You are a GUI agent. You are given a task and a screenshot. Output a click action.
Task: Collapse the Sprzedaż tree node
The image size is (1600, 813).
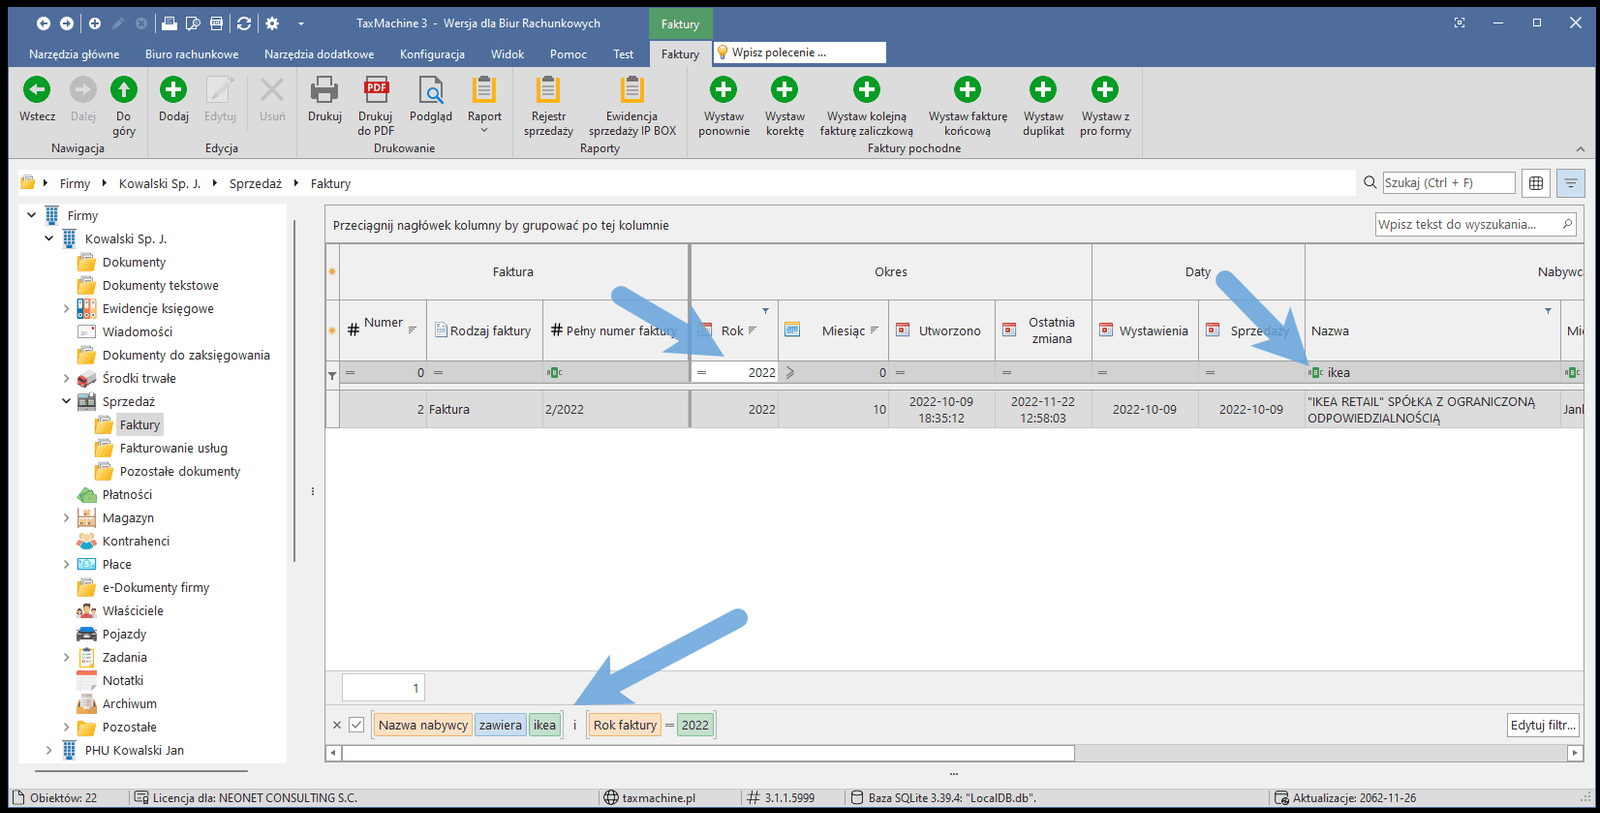[x=66, y=401]
